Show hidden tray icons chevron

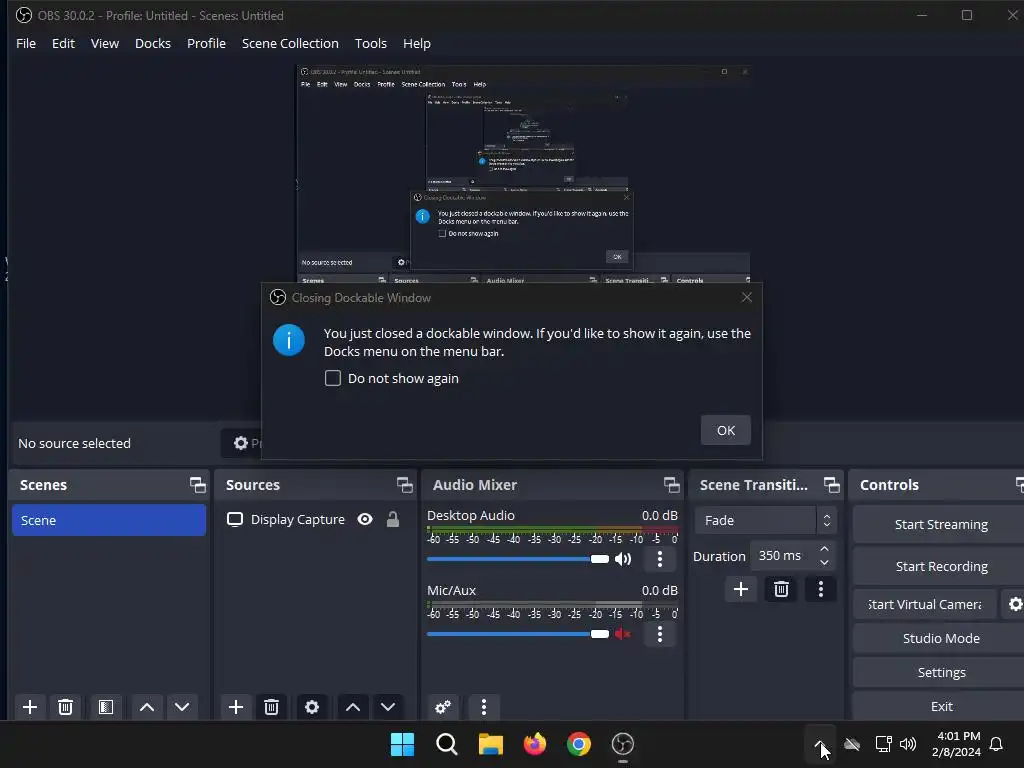tap(820, 744)
